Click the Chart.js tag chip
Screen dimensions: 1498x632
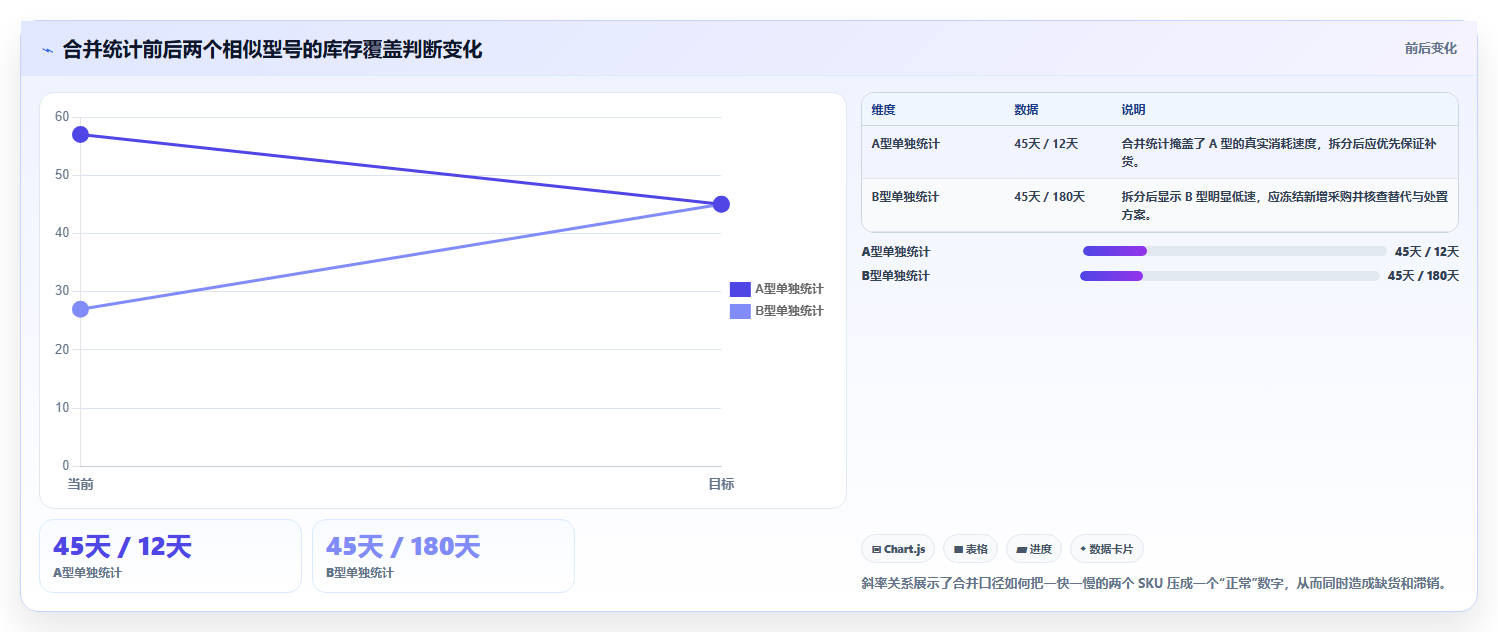pos(898,549)
